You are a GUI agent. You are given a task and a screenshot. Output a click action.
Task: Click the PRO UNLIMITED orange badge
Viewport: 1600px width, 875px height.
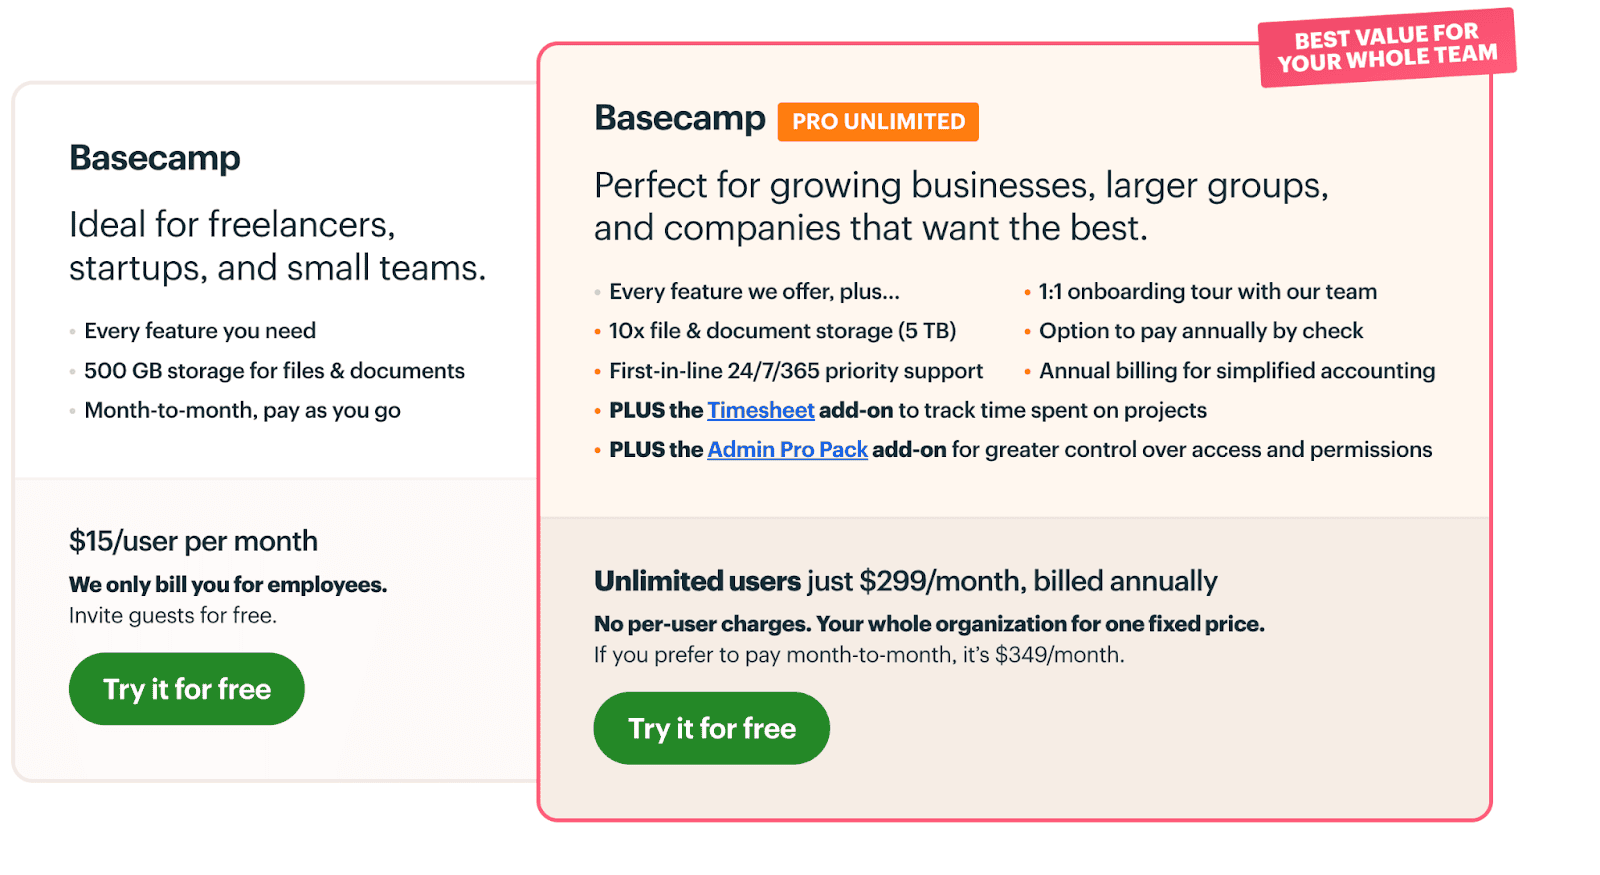[x=878, y=122]
